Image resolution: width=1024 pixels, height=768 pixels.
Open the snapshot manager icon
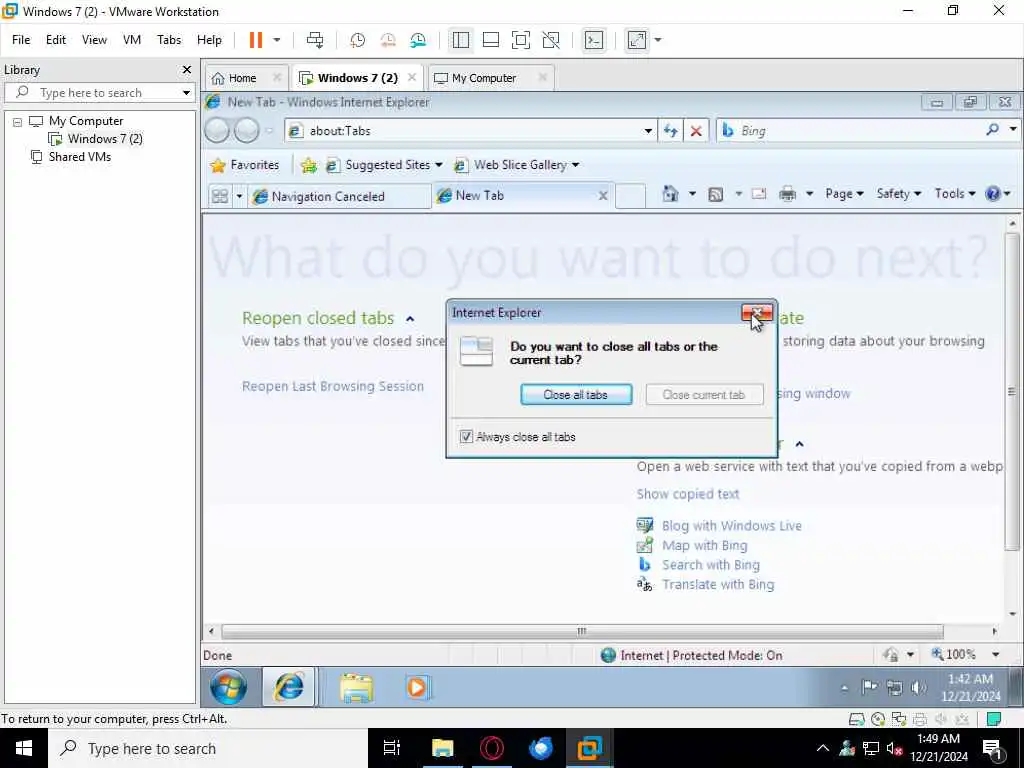click(418, 40)
